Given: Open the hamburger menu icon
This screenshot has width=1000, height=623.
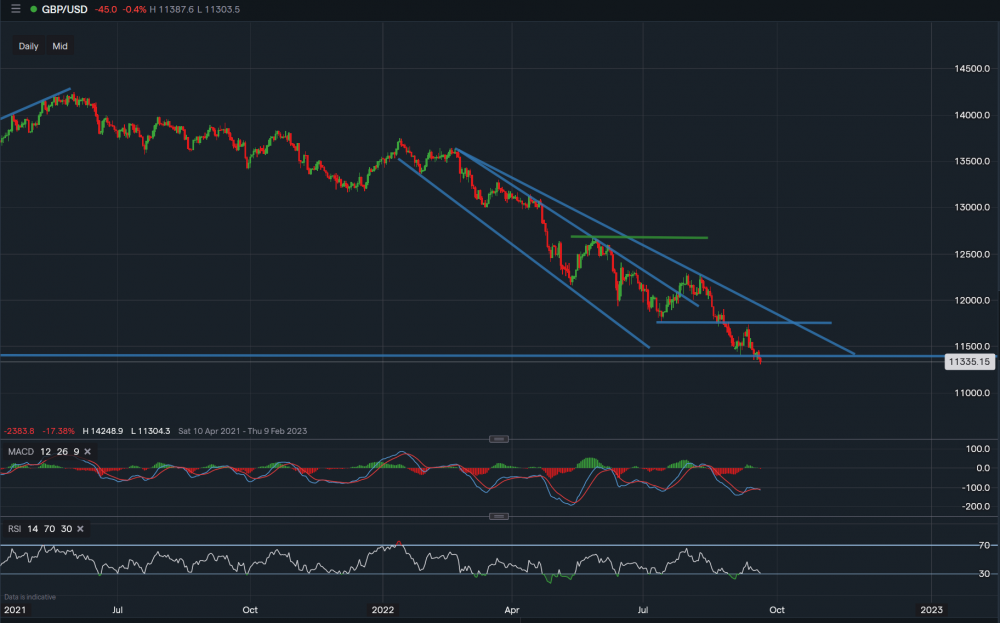Looking at the screenshot, I should click(x=15, y=9).
